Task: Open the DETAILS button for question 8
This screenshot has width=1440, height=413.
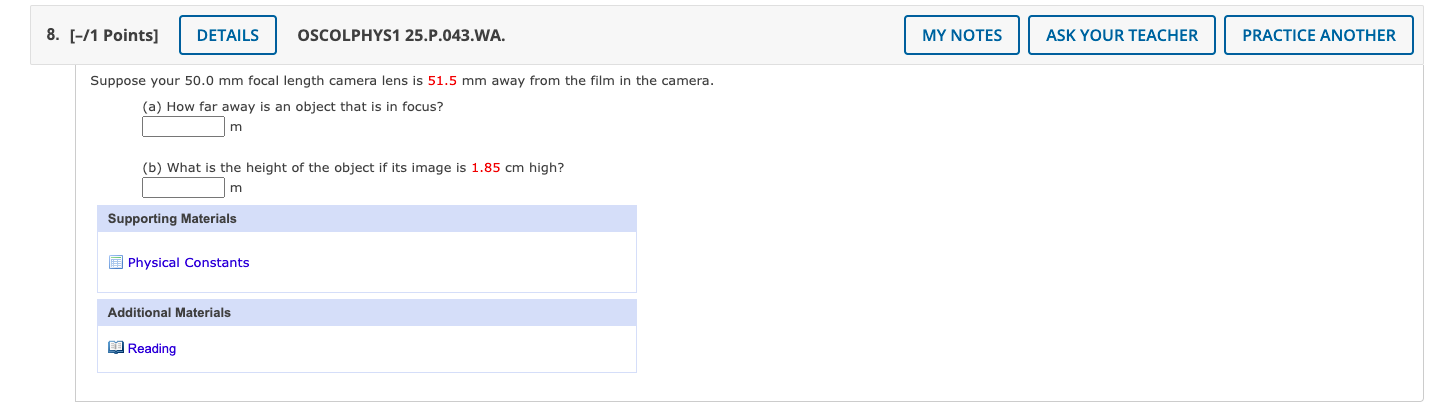Action: (228, 35)
